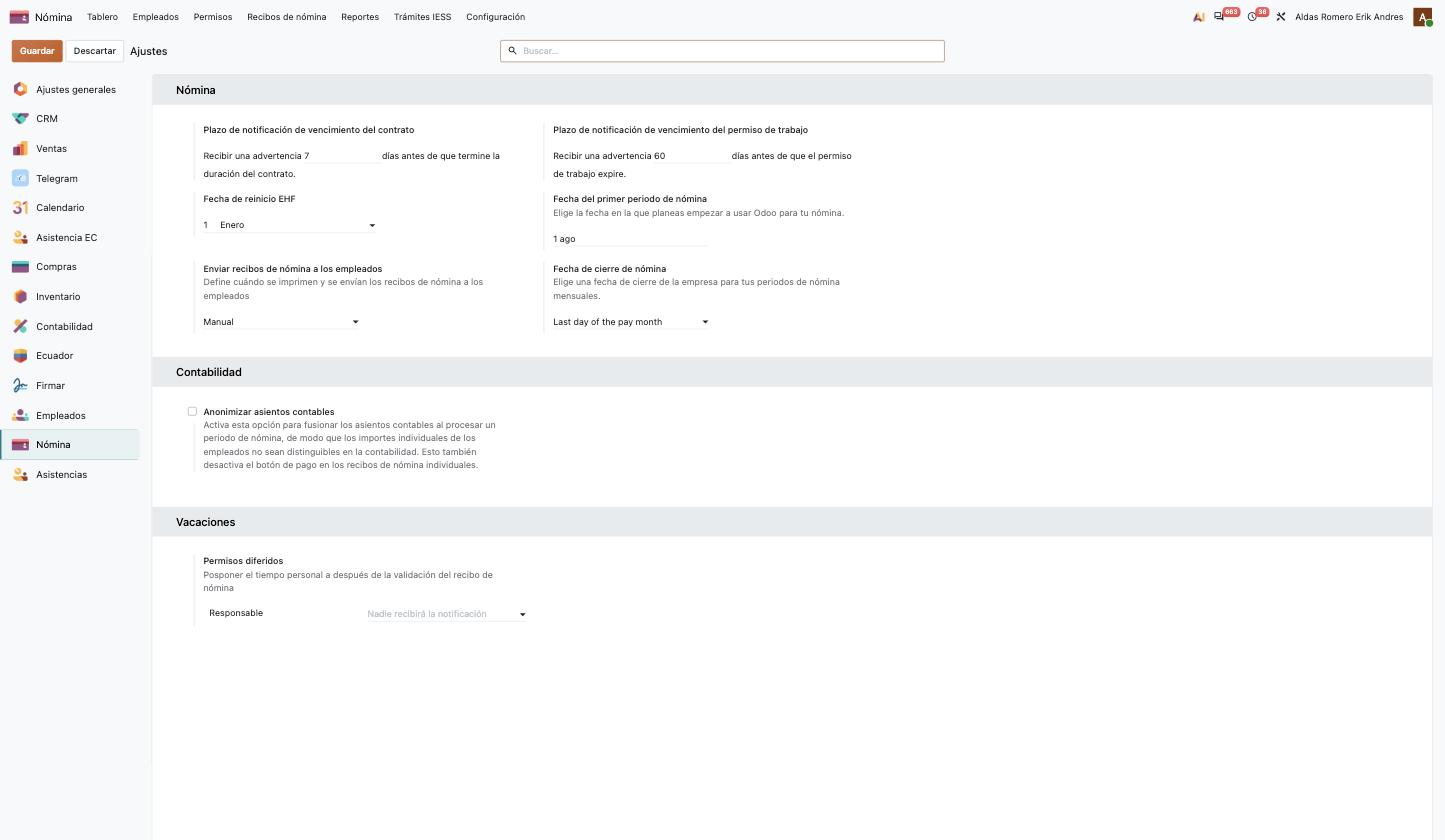Click the Nómina app icon in navbar

coord(19,17)
